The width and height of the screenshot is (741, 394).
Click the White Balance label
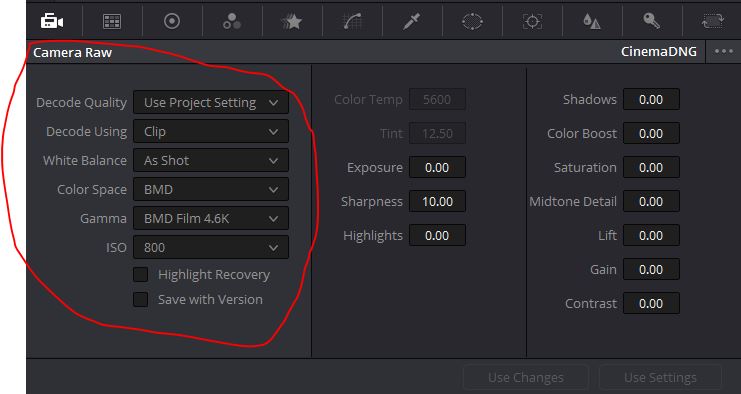85,161
